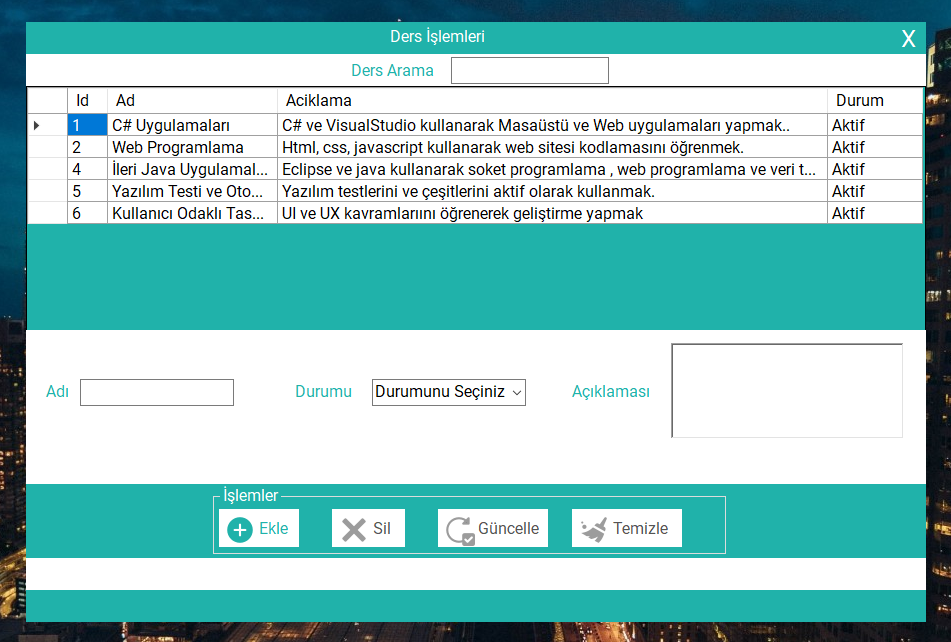Select the cell with Id 1
The width and height of the screenshot is (951, 642).
[87, 125]
